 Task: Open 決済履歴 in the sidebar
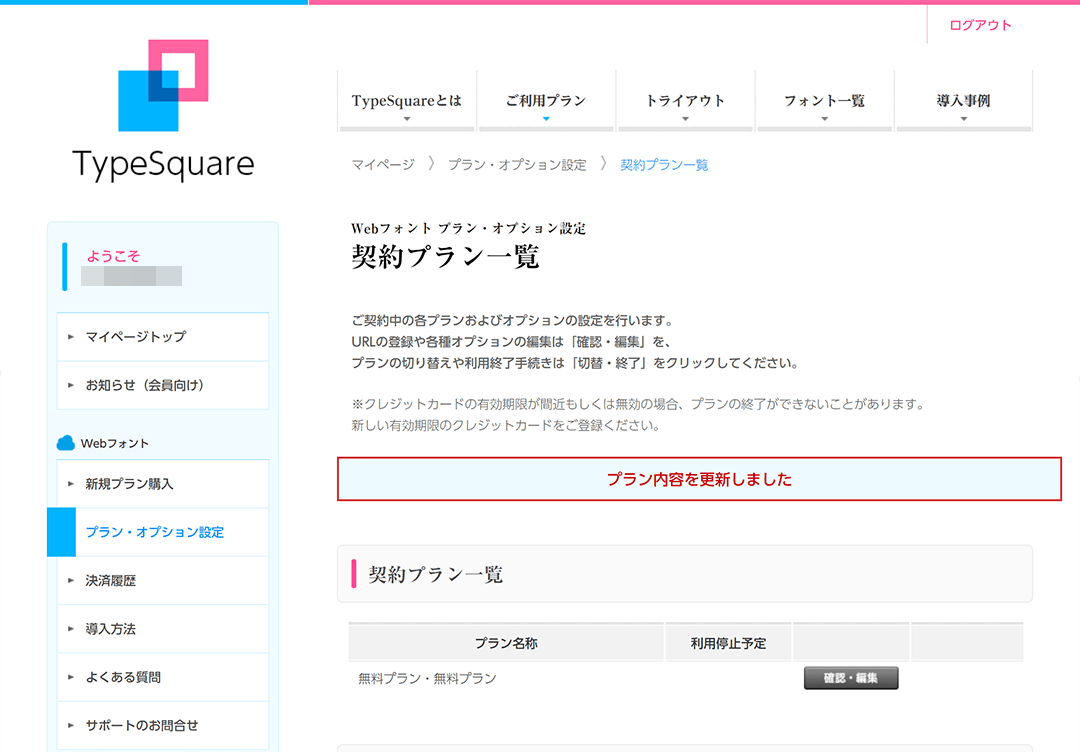point(163,581)
